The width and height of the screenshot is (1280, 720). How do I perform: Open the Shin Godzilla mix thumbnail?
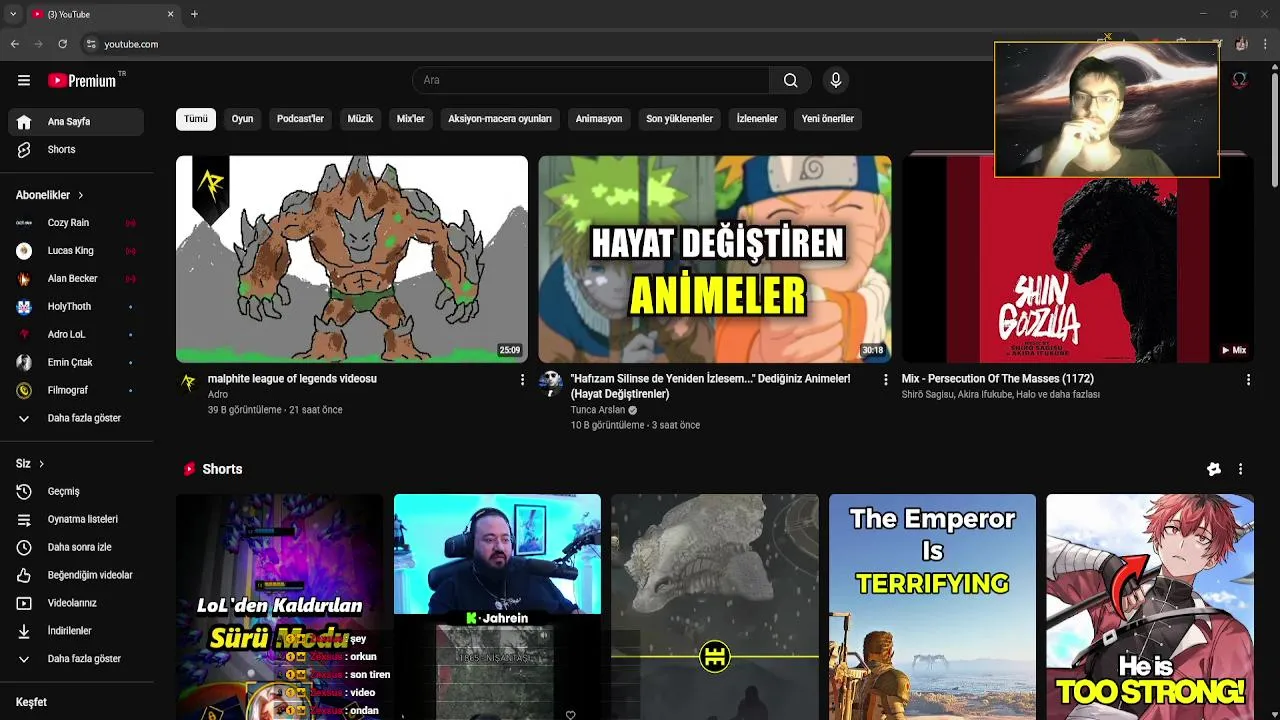[1078, 259]
